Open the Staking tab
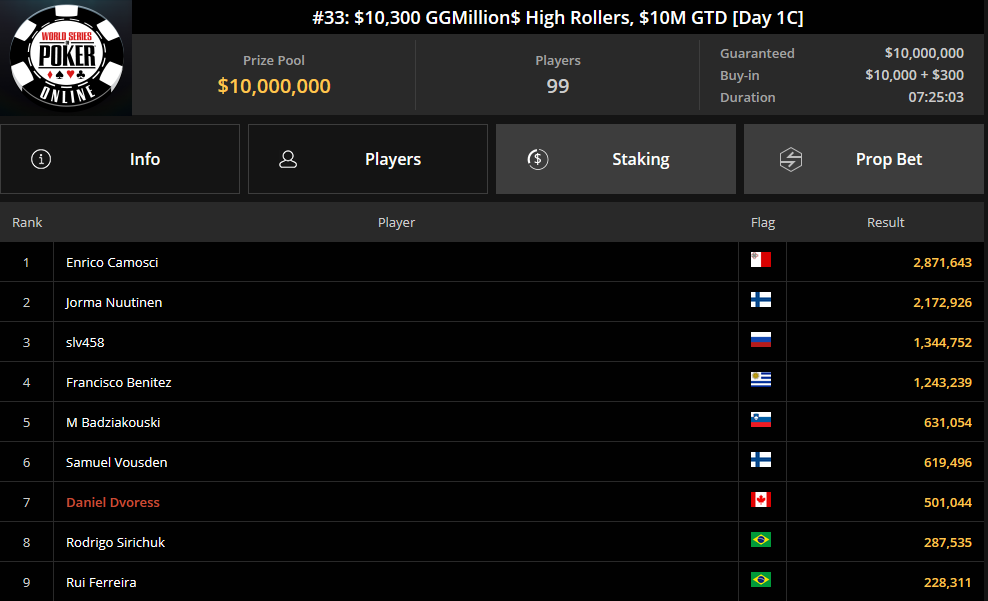Image resolution: width=988 pixels, height=601 pixels. (x=616, y=159)
